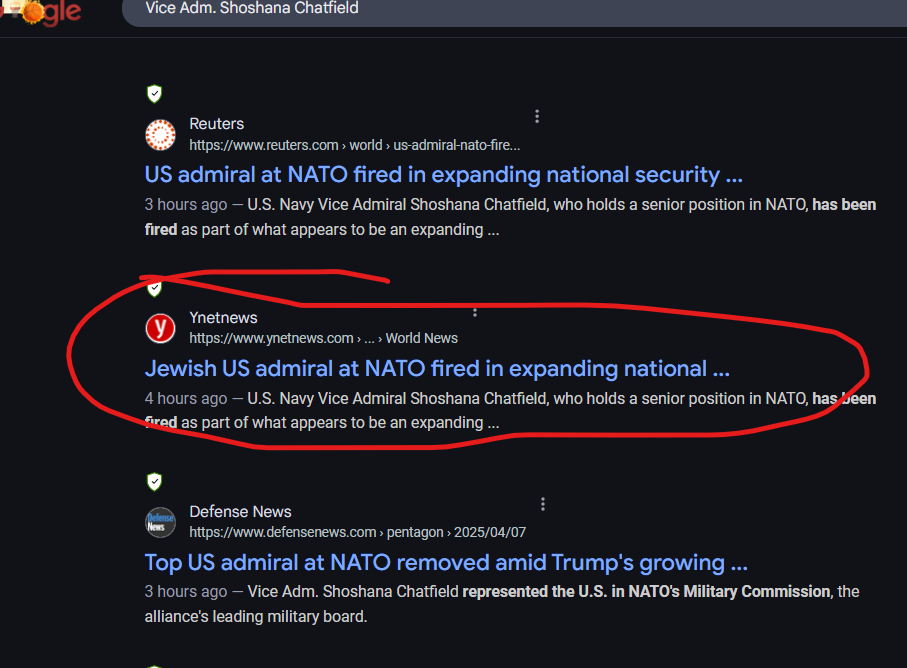
Task: Click the Ynetnews source name
Action: (x=223, y=318)
